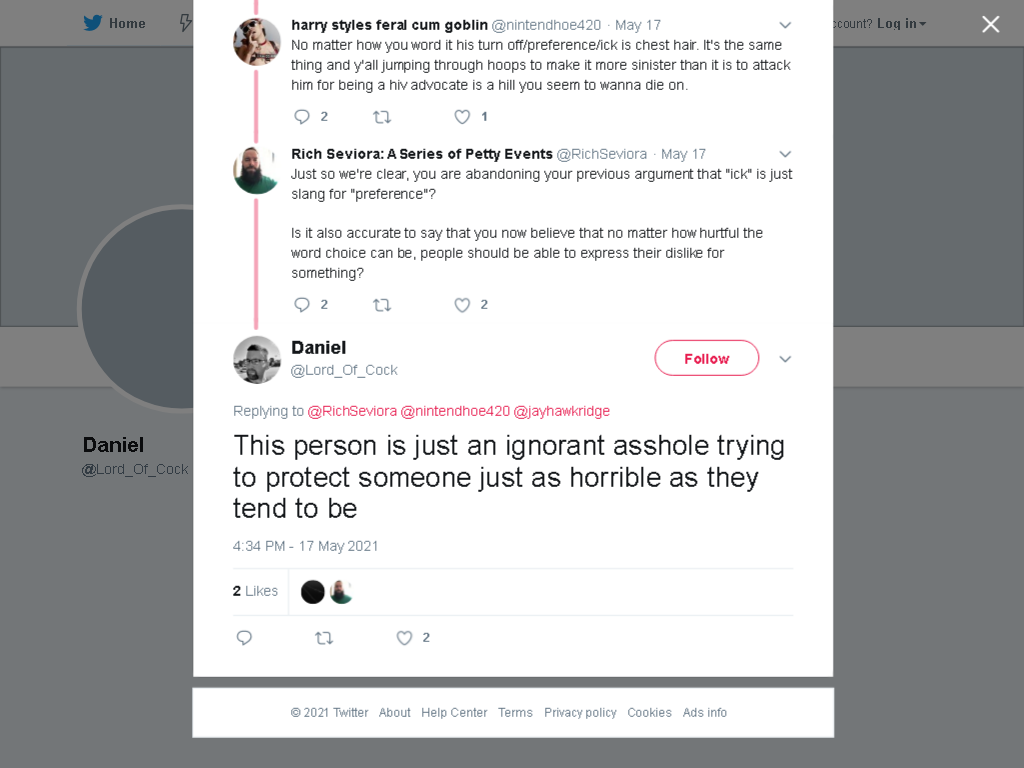
Task: Open the Log in dropdown
Action: point(901,24)
